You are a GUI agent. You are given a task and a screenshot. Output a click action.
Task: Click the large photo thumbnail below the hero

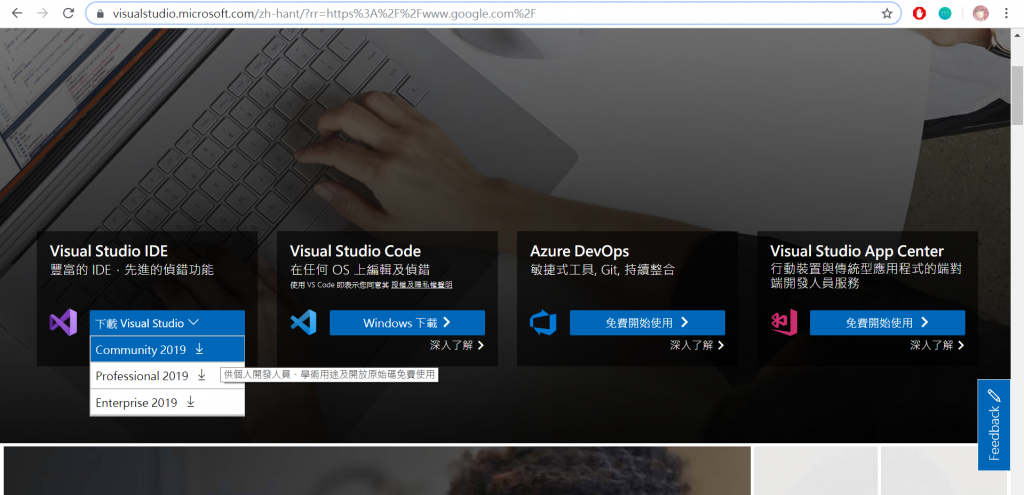(x=377, y=470)
